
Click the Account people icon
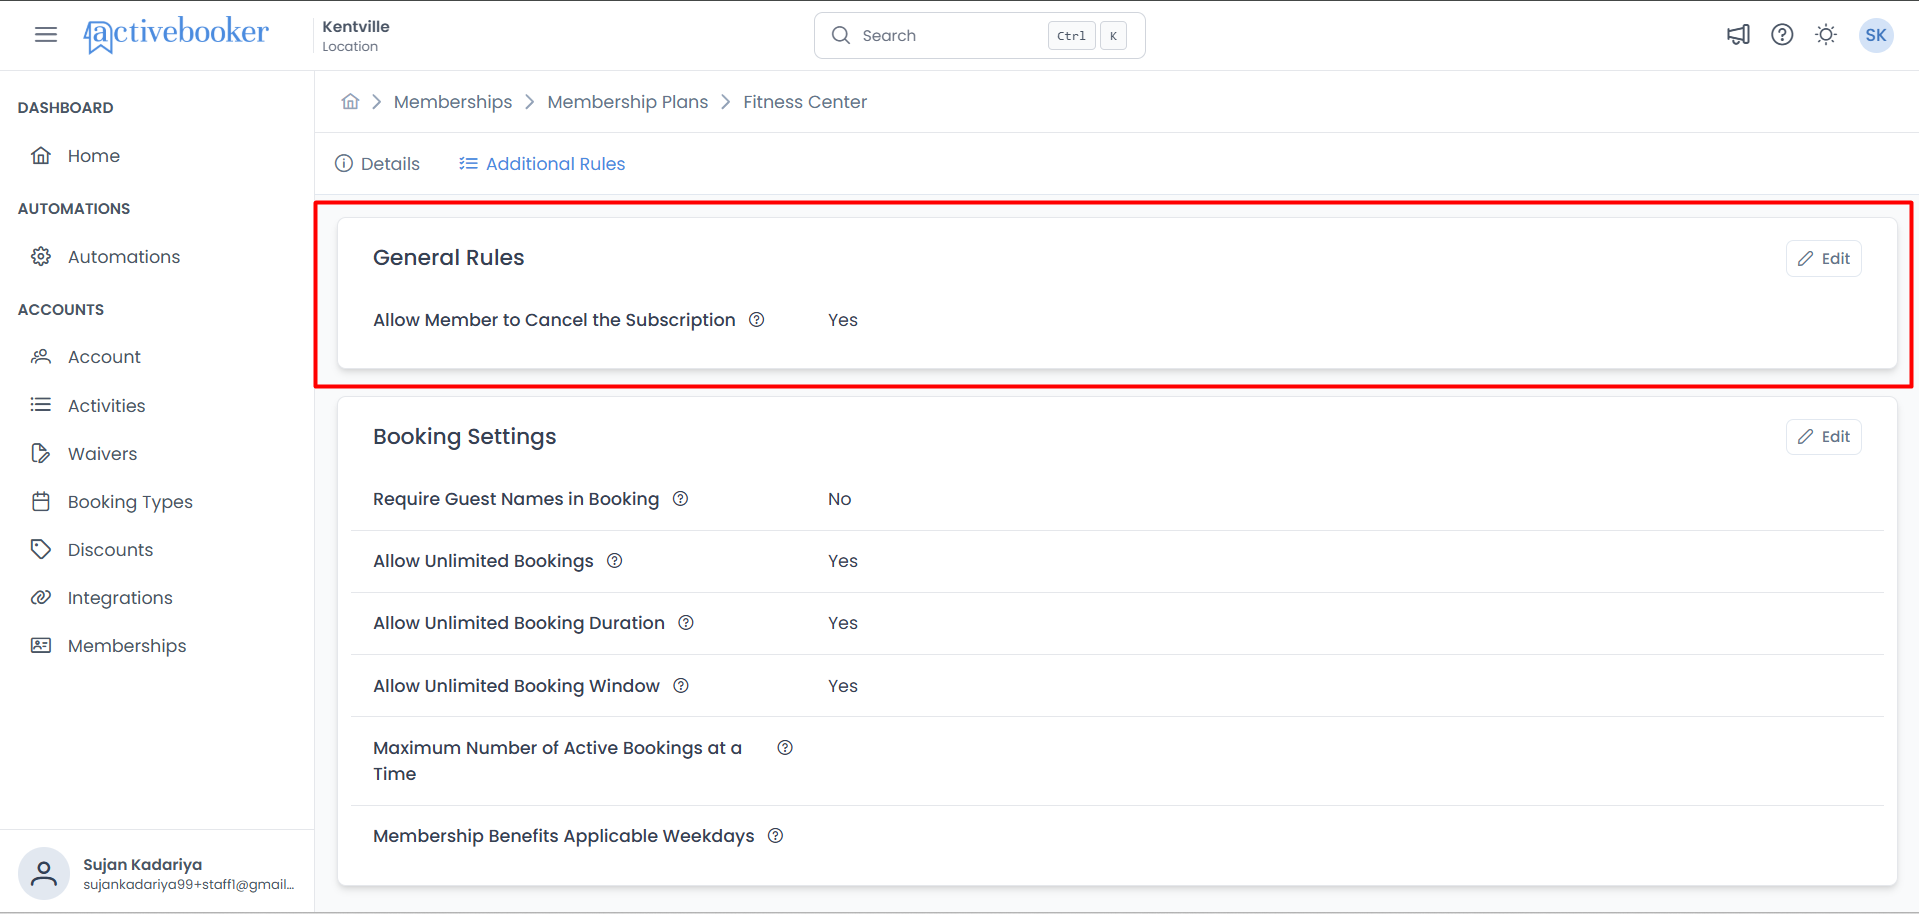tap(41, 356)
